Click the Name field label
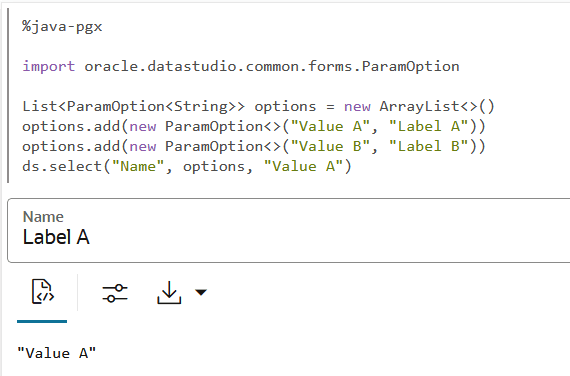Viewport: 570px width, 376px height. click(43, 217)
